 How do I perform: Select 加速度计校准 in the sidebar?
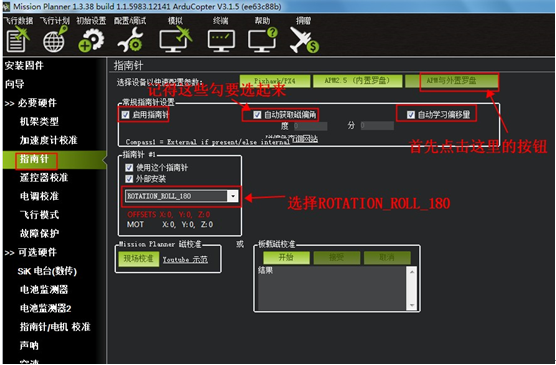48,140
